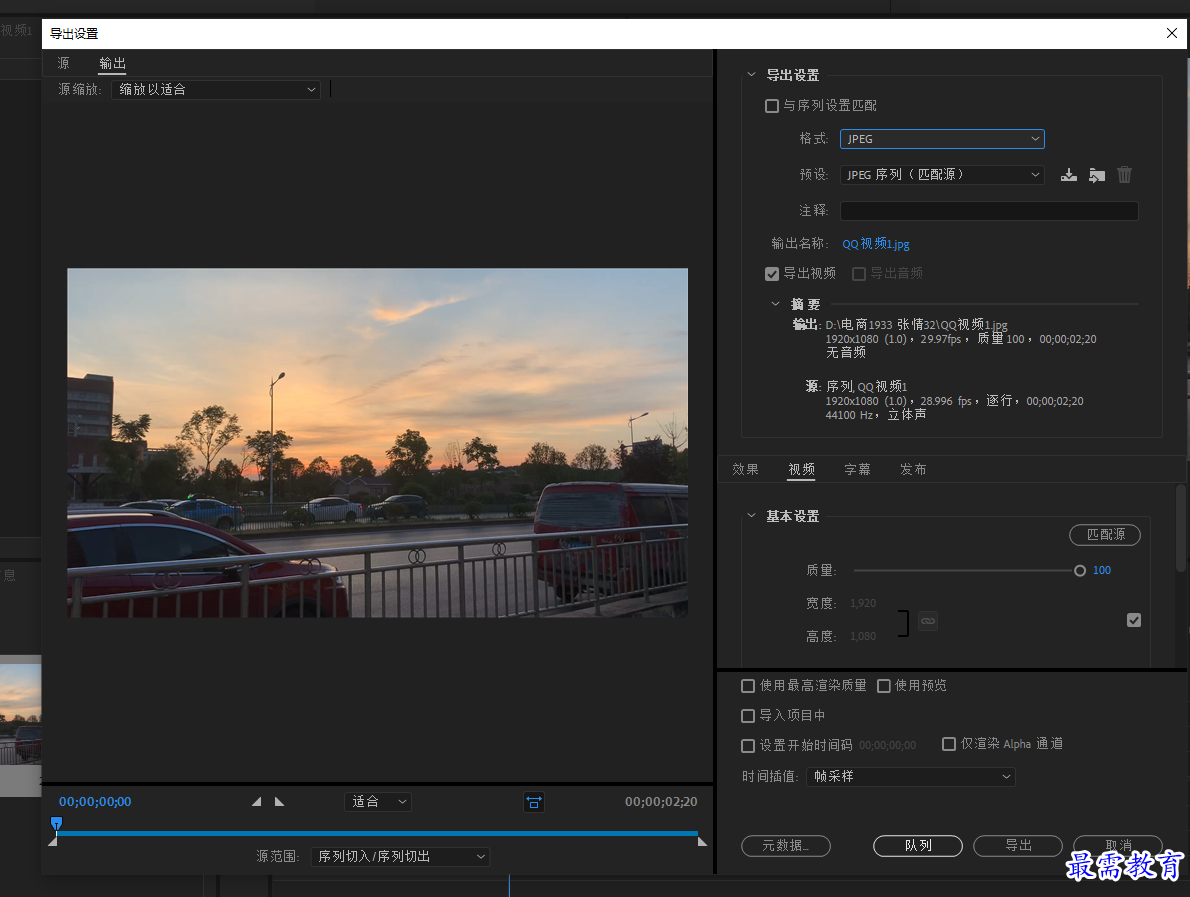The height and width of the screenshot is (897, 1190).
Task: Switch to the Output tab
Action: coord(112,64)
